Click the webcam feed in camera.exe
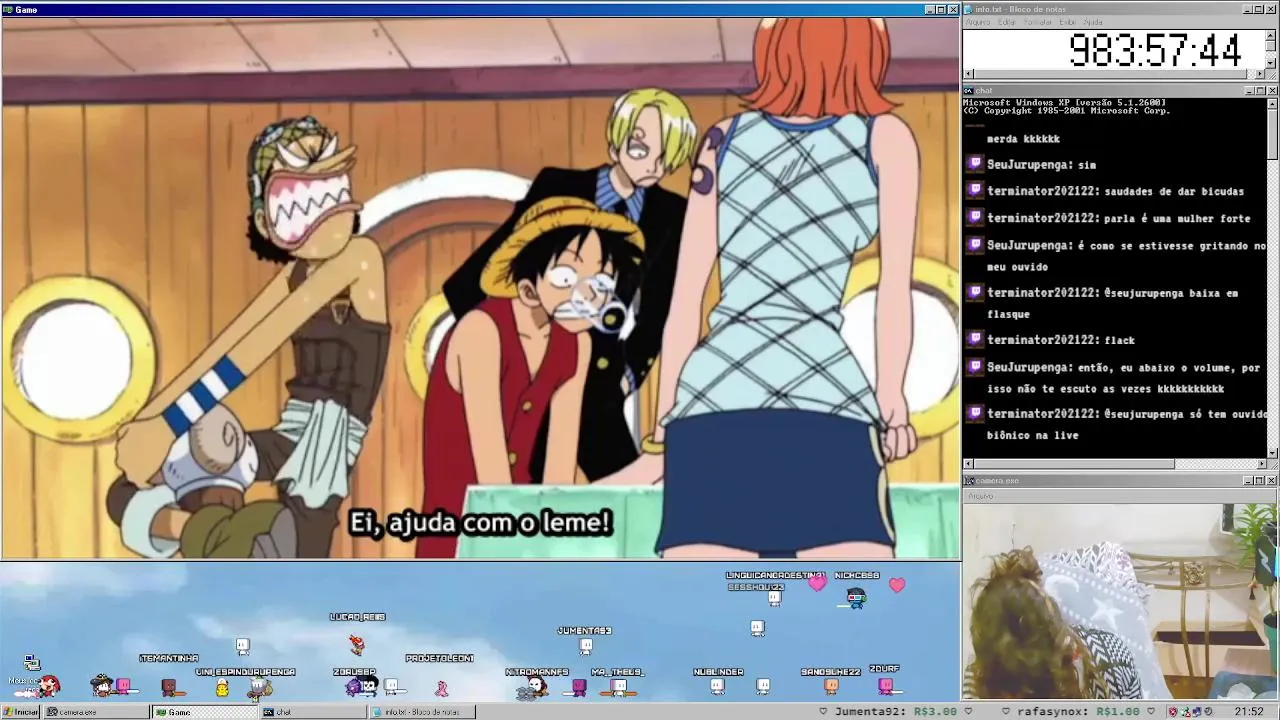This screenshot has width=1280, height=720. click(x=1120, y=602)
